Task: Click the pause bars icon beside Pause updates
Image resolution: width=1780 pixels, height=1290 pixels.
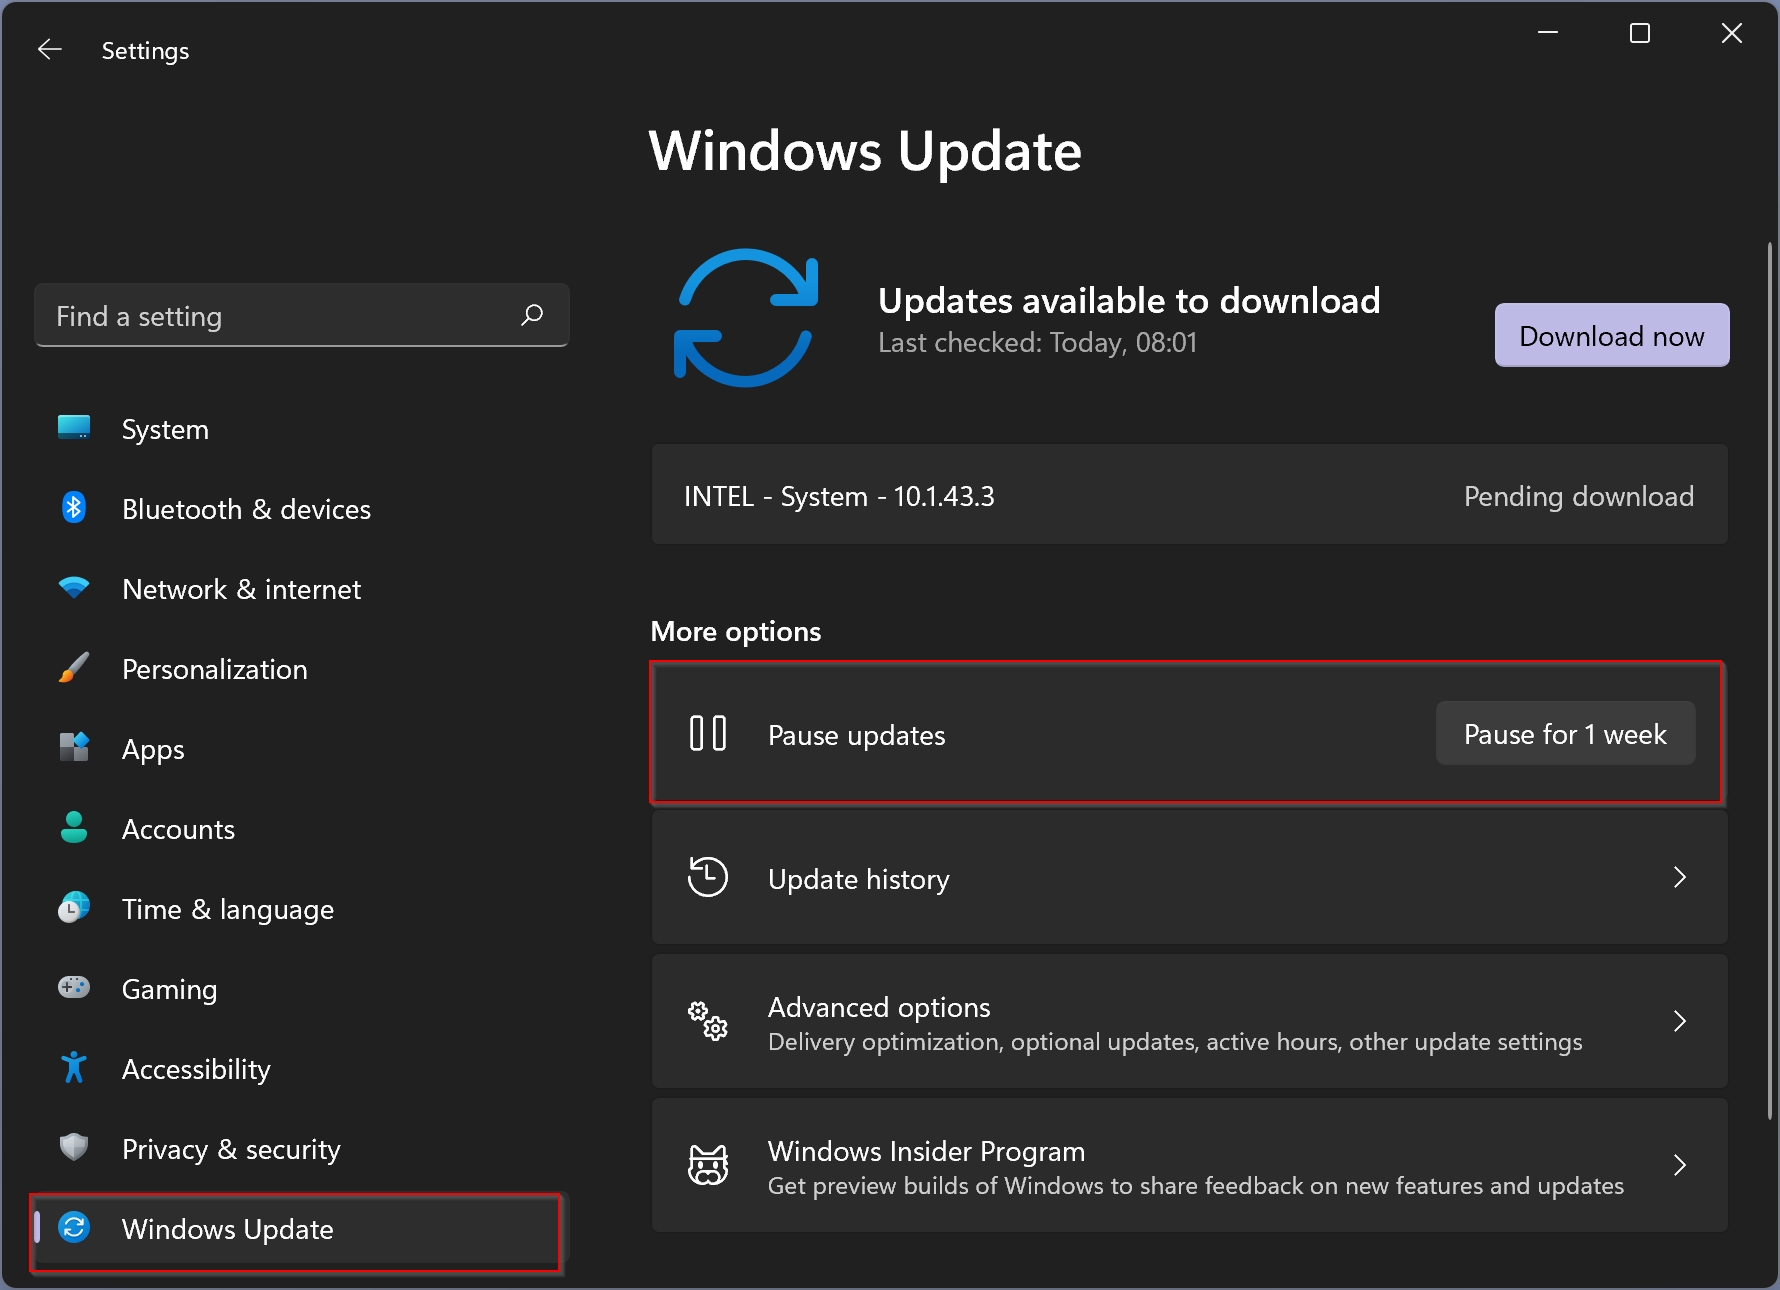Action: pyautogui.click(x=708, y=733)
